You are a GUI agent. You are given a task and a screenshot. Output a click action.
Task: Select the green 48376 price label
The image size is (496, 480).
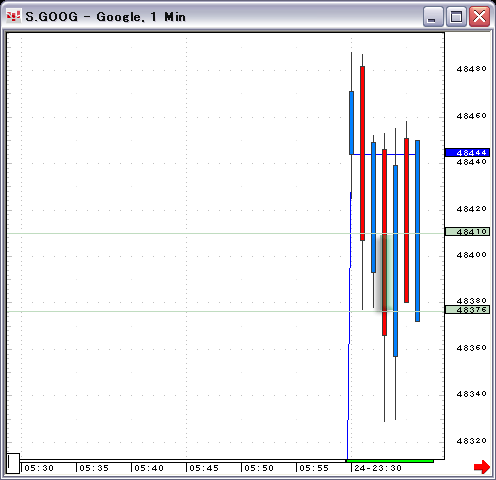coord(467,310)
